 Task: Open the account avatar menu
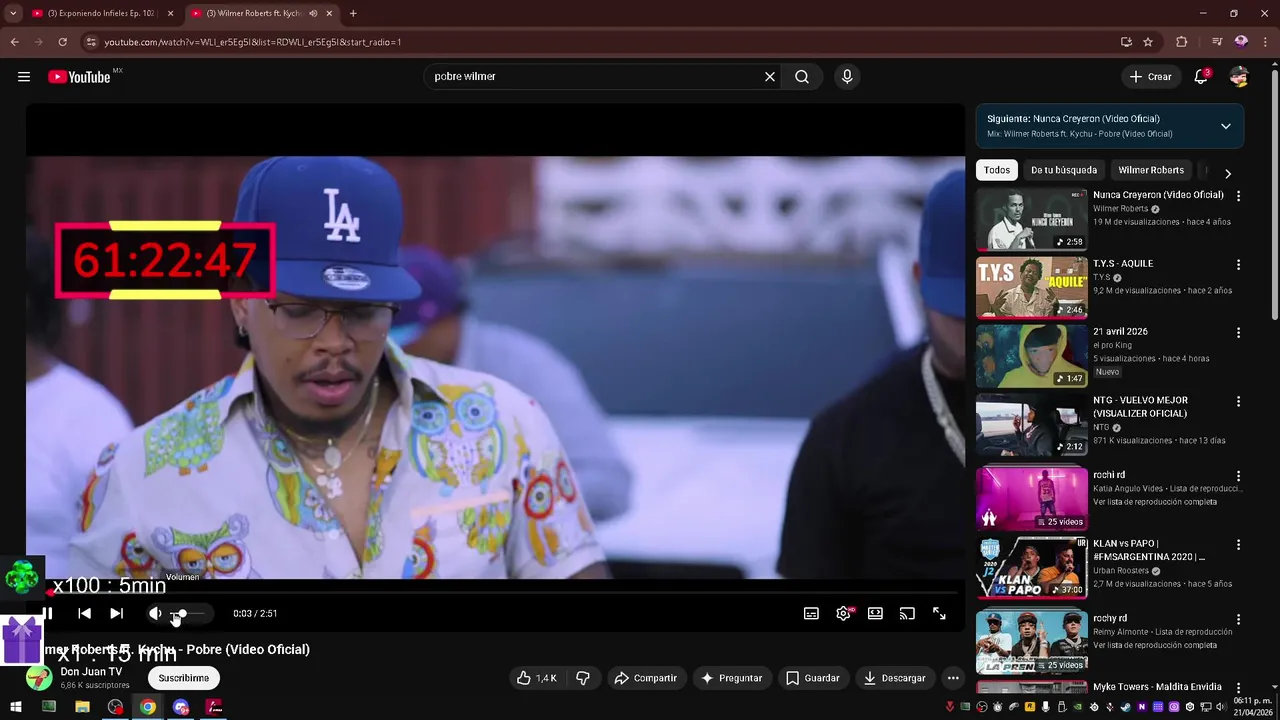(1239, 77)
